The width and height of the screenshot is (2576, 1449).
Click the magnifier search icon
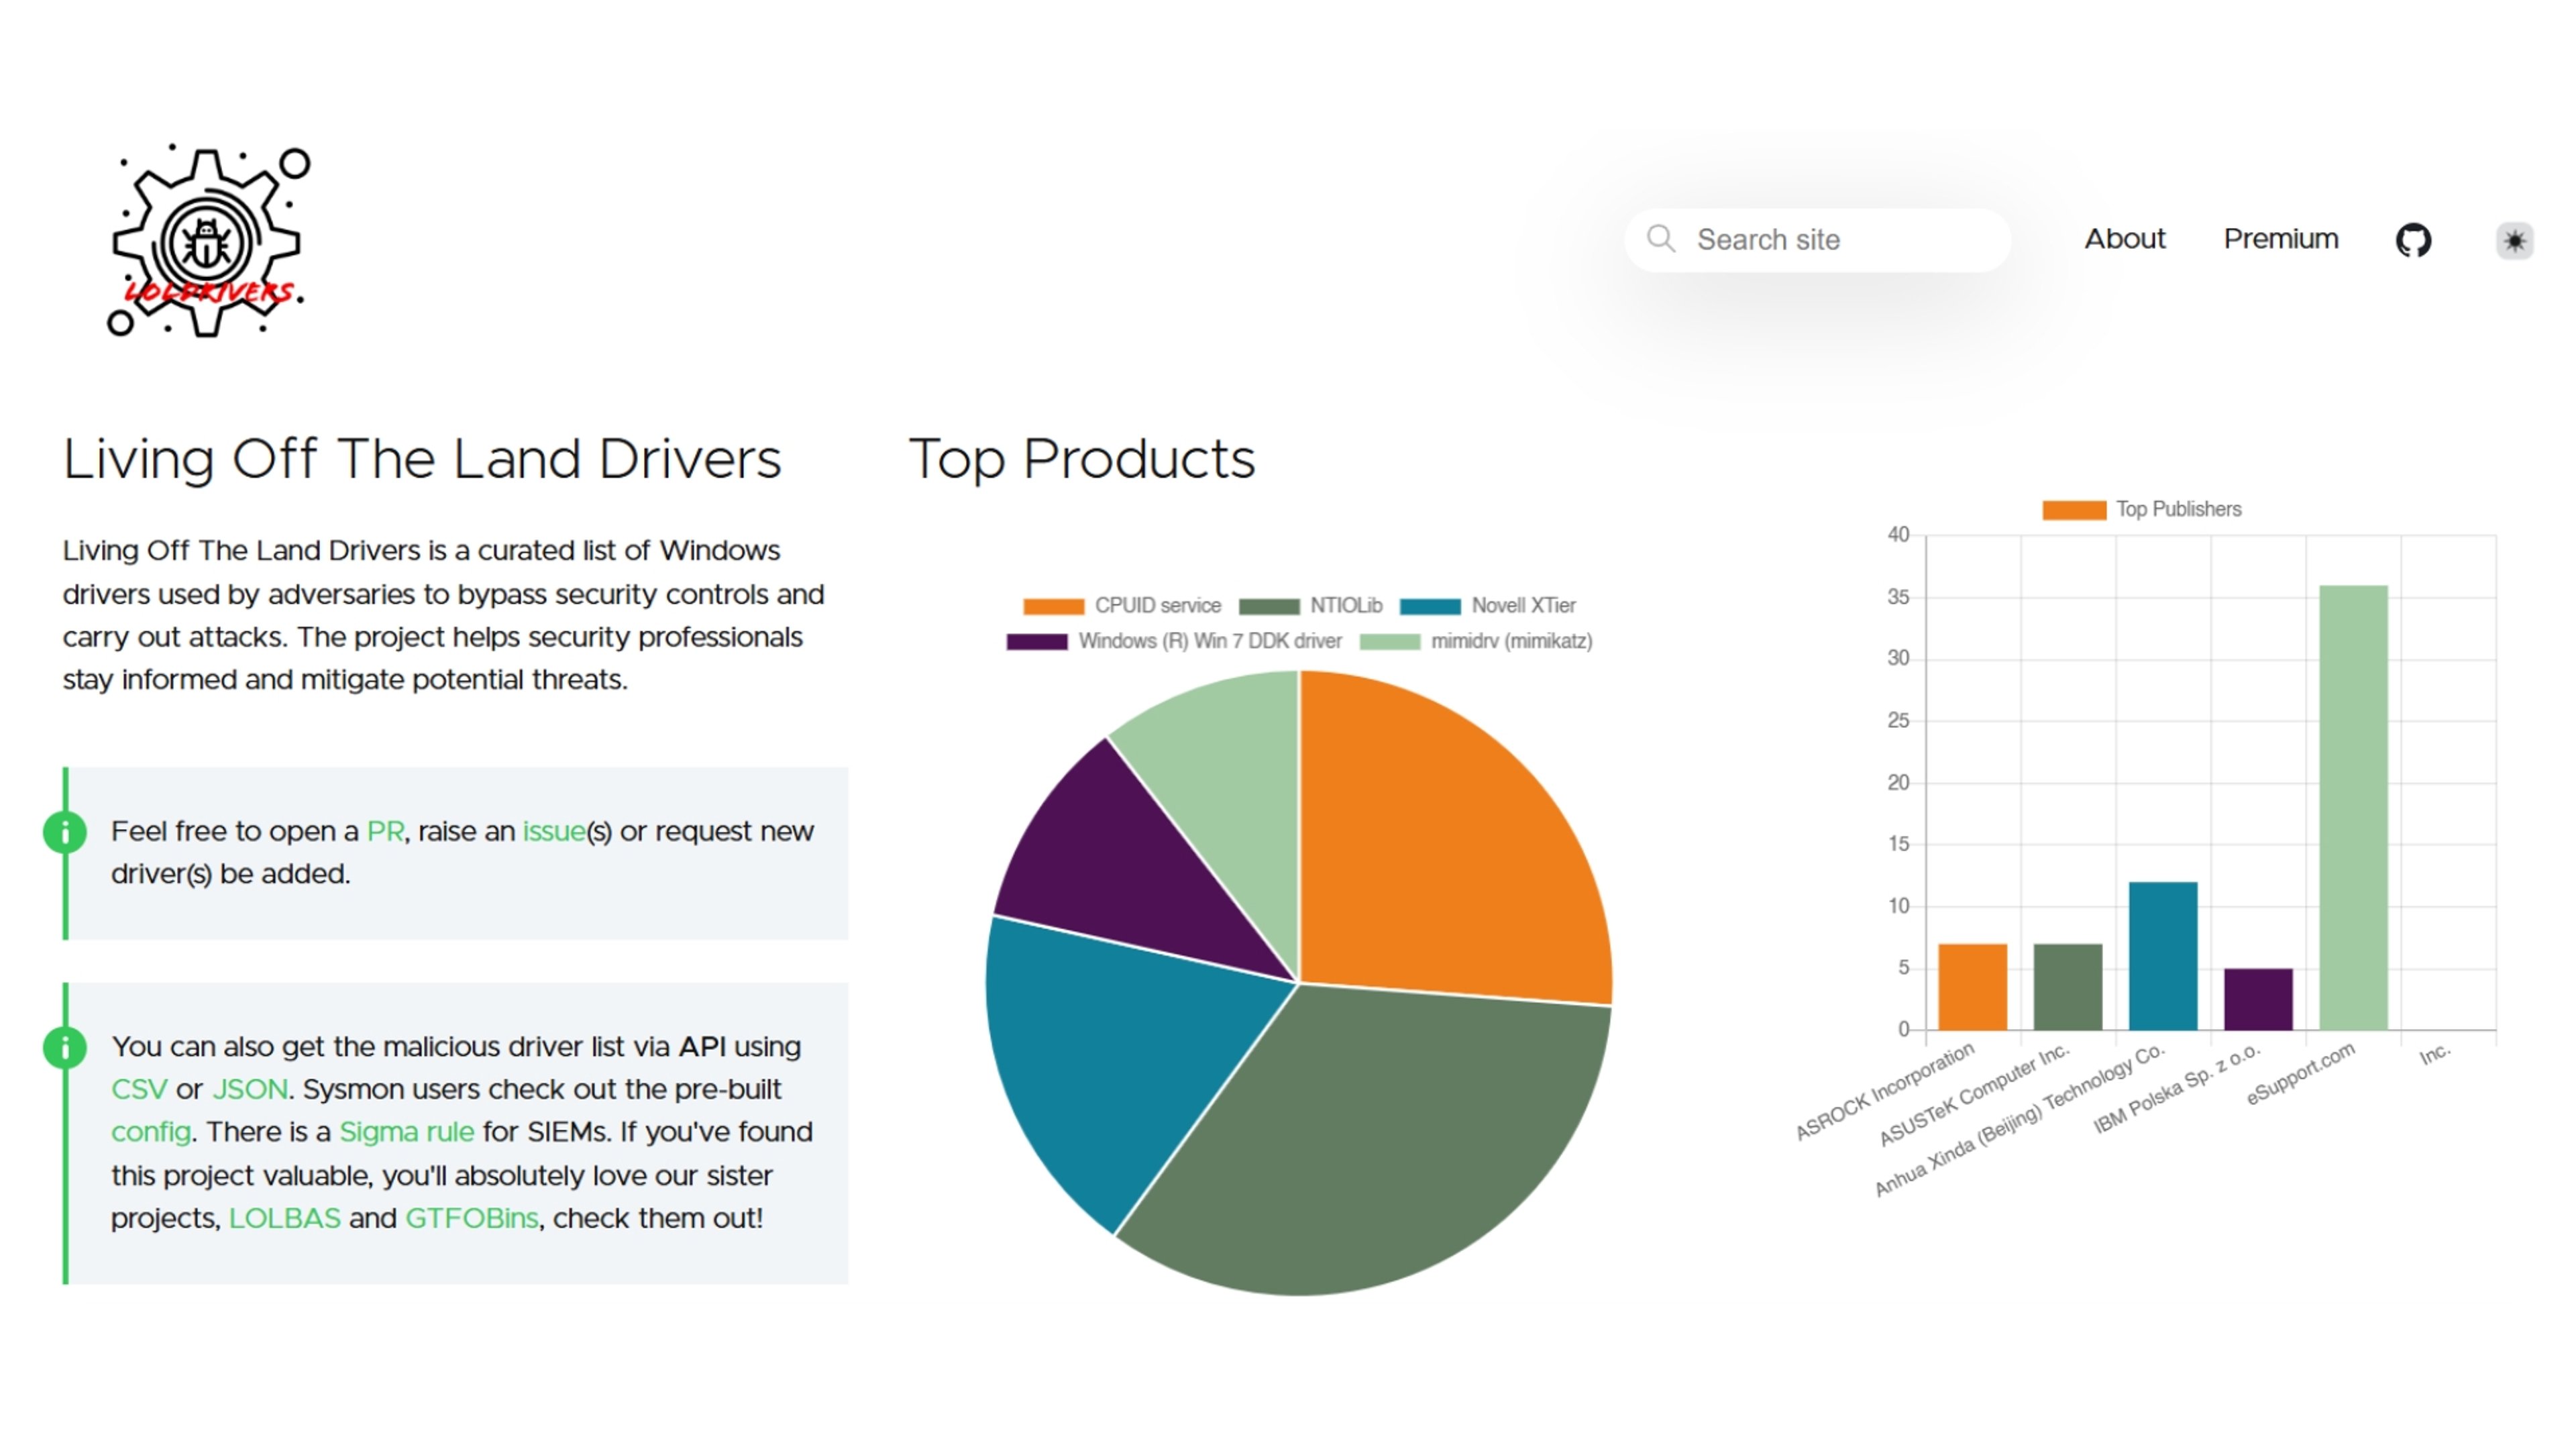[x=1661, y=239]
